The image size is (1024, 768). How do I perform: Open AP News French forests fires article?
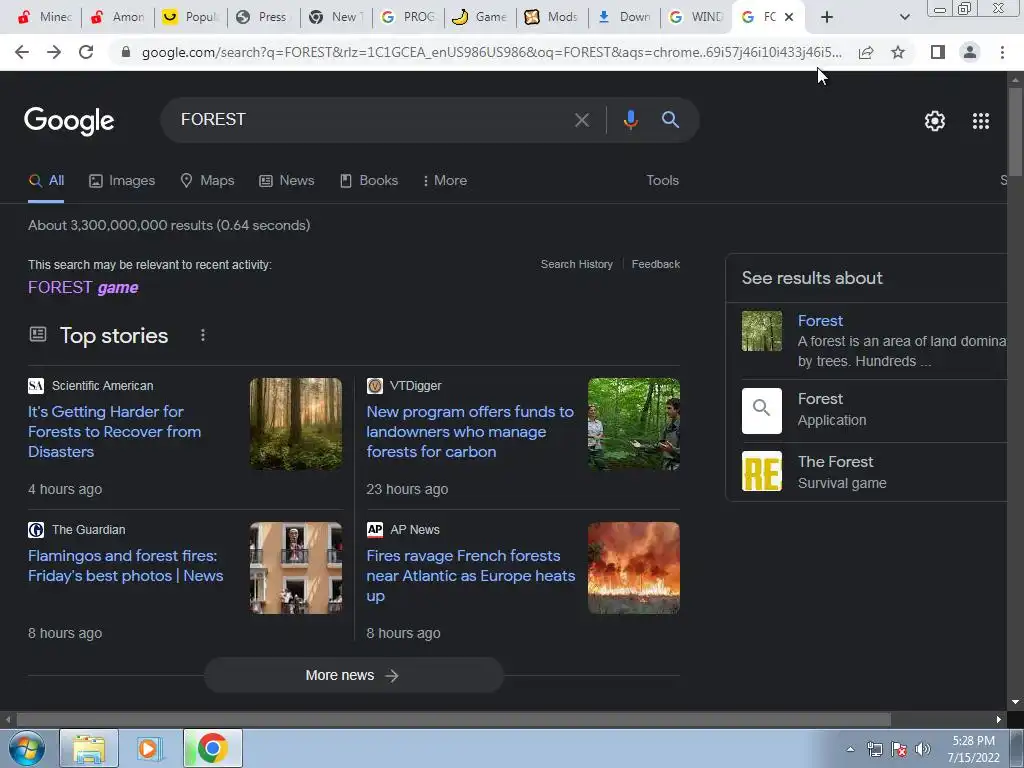[x=471, y=575]
